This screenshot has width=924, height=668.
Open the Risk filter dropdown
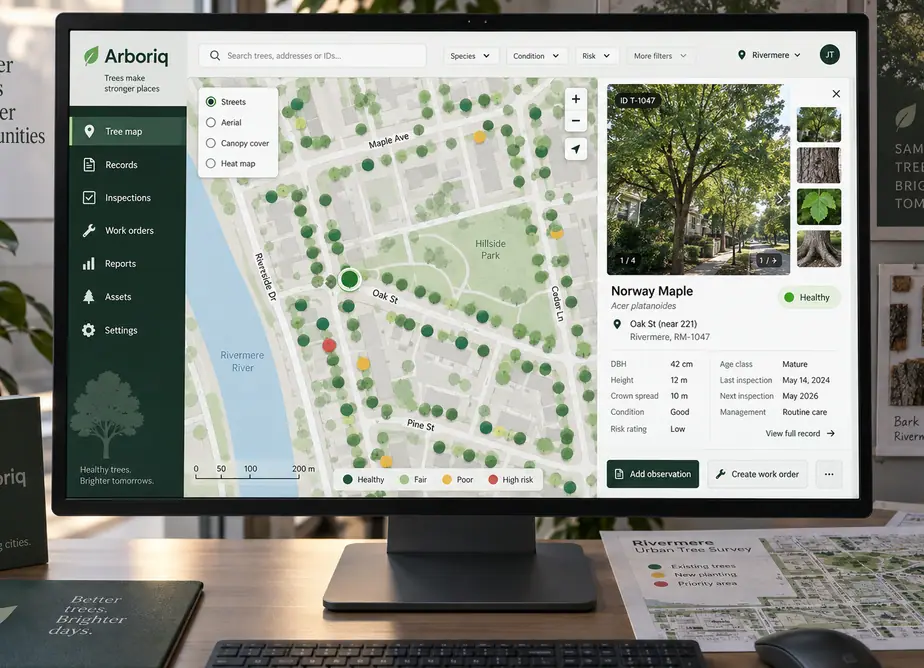(x=596, y=56)
